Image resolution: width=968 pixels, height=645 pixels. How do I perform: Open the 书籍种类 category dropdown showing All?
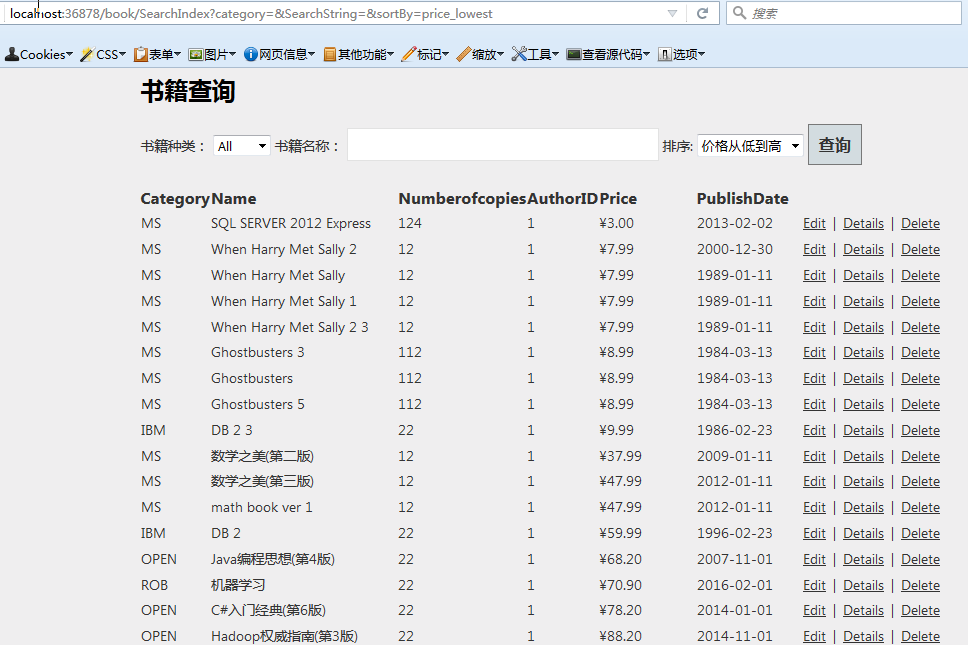[241, 146]
